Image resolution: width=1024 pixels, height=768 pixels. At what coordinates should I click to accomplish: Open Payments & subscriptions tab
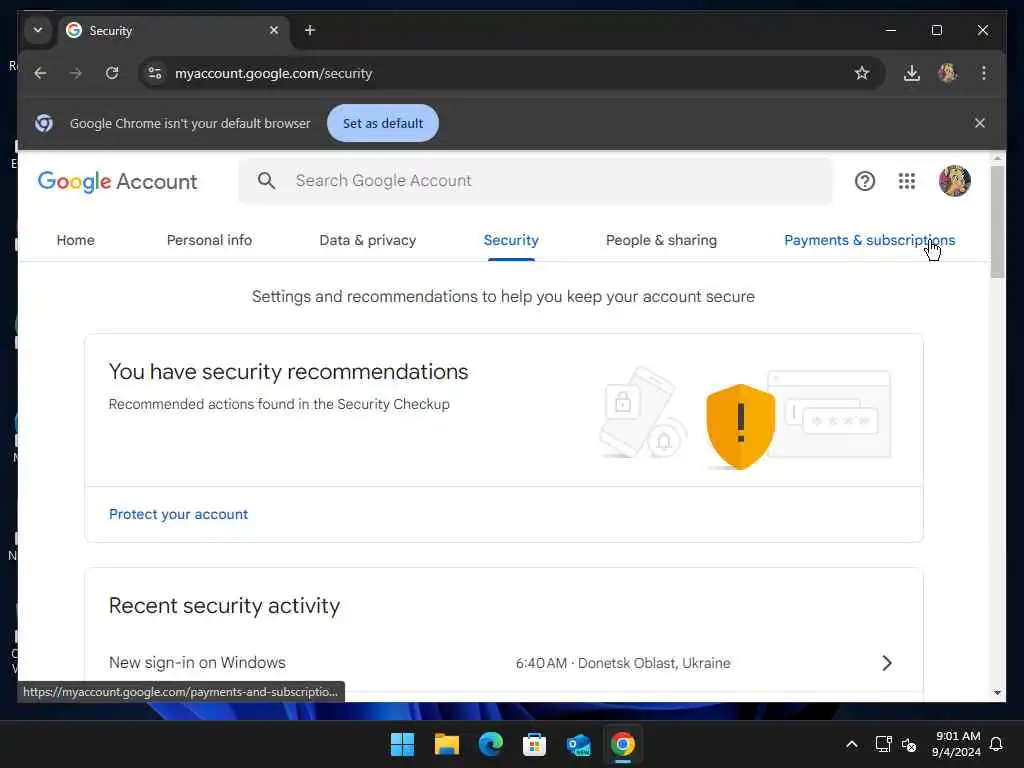click(x=869, y=240)
